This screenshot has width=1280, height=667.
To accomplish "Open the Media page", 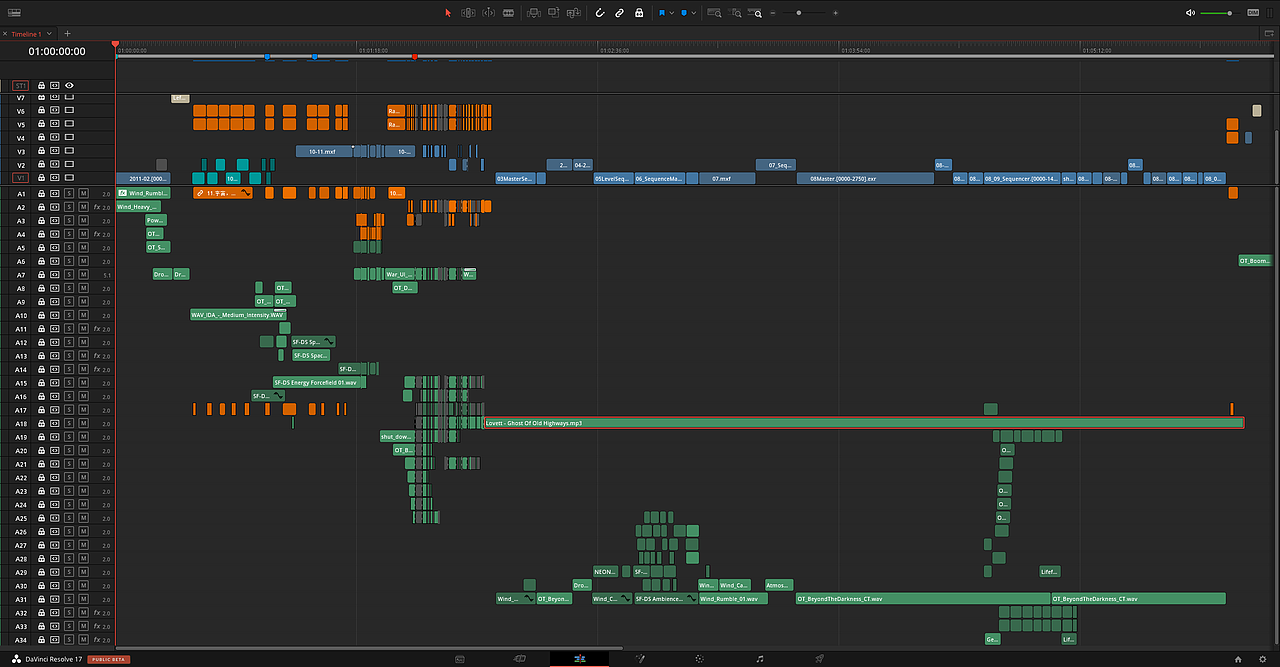I will click(x=460, y=659).
